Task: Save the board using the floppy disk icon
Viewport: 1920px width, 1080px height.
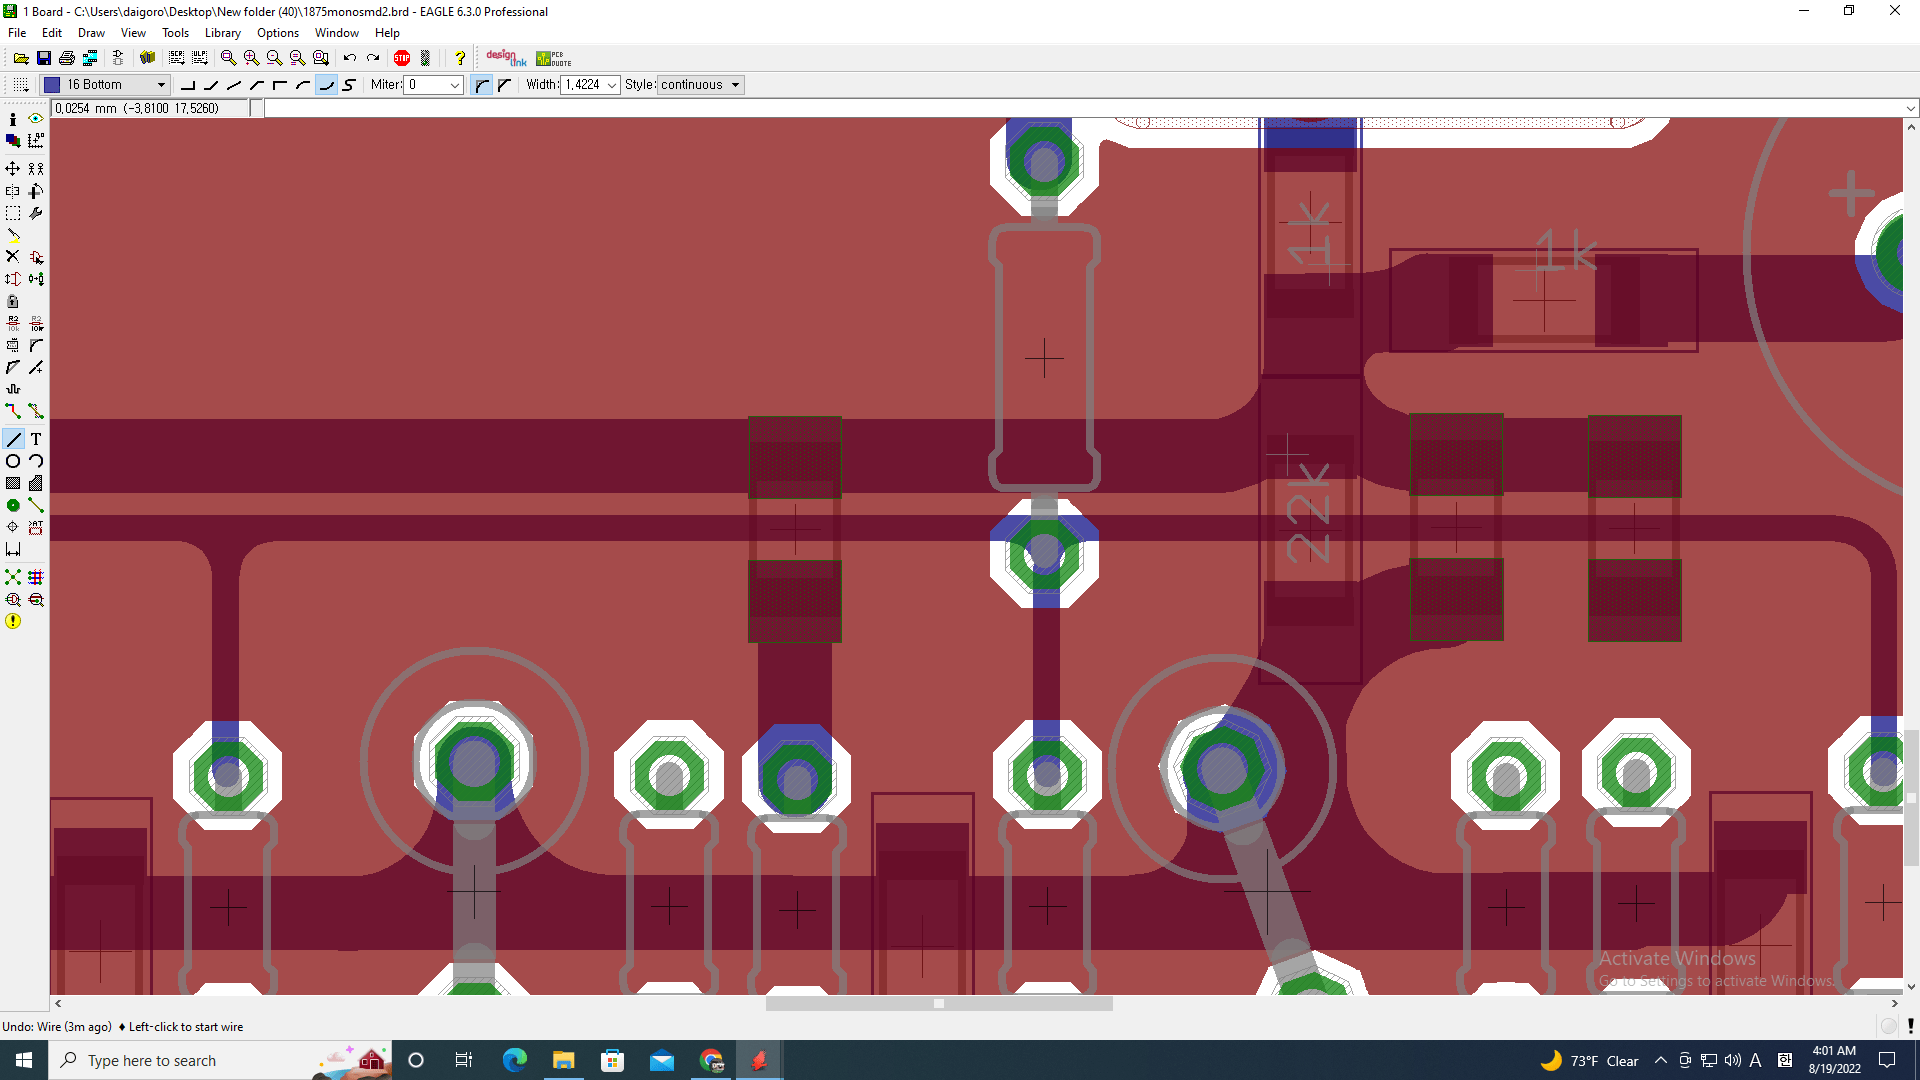Action: point(44,58)
